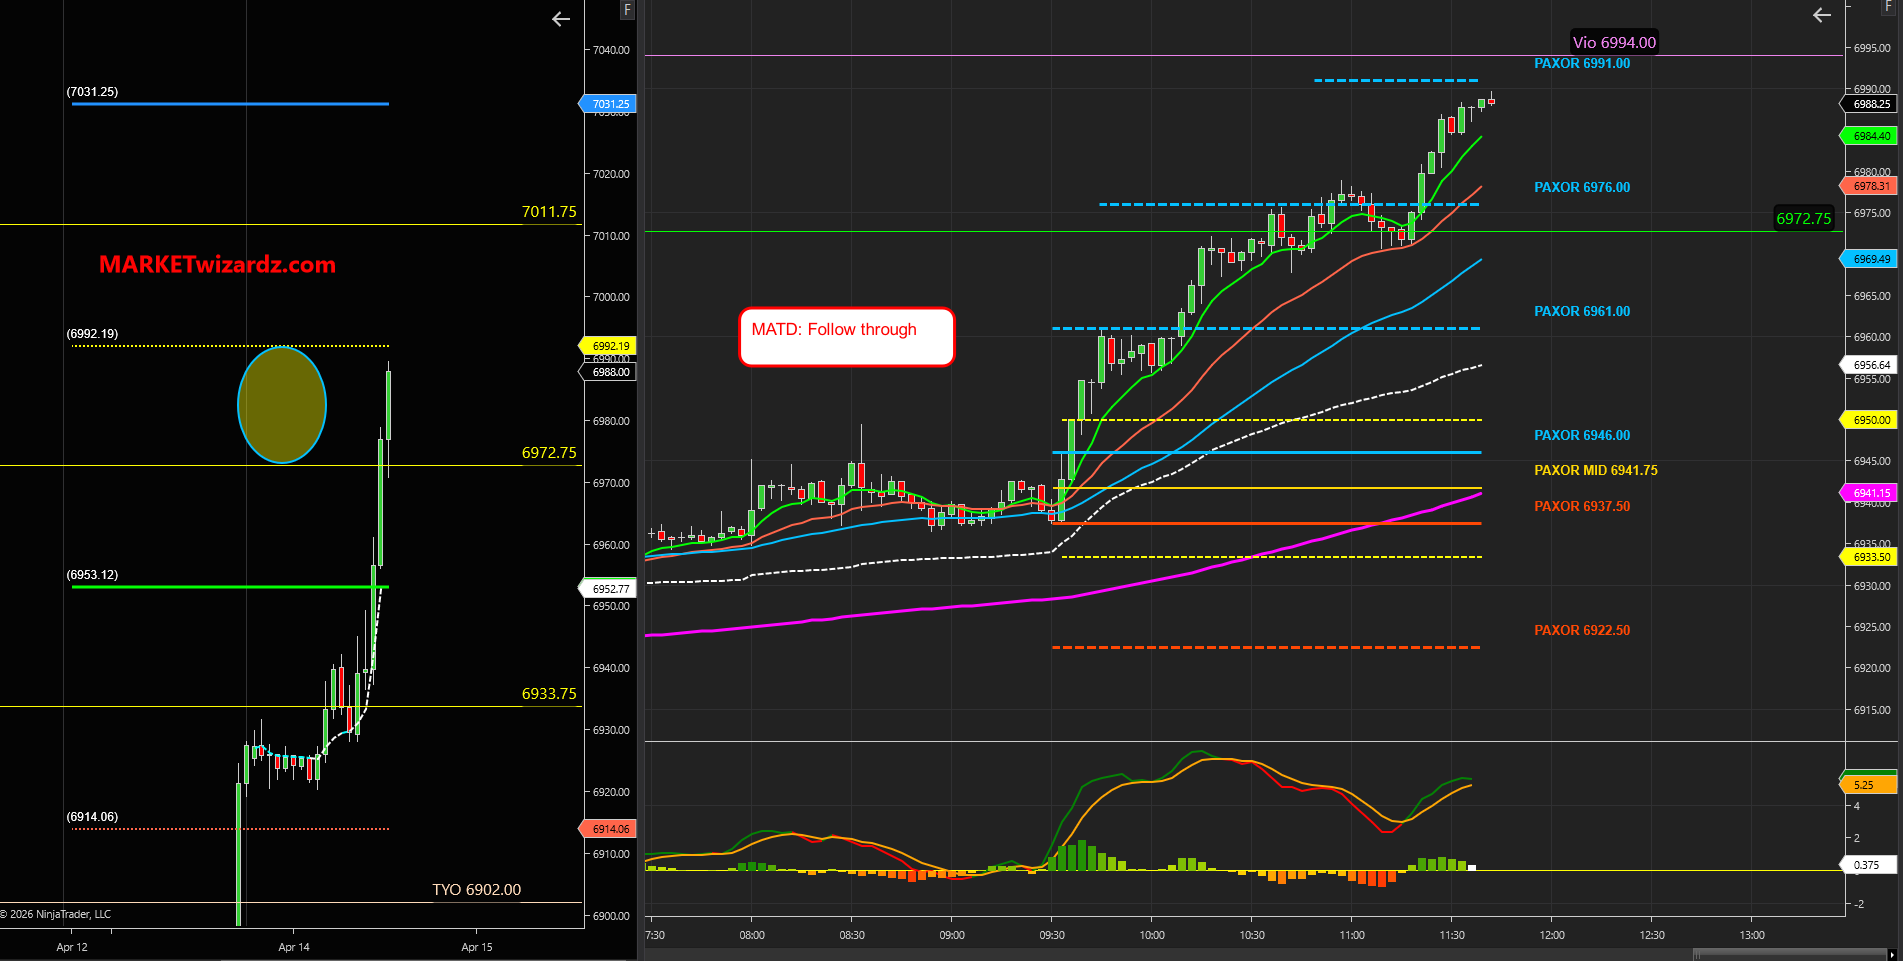The width and height of the screenshot is (1903, 961).
Task: Click the back arrow on the left chart
Action: click(x=561, y=19)
